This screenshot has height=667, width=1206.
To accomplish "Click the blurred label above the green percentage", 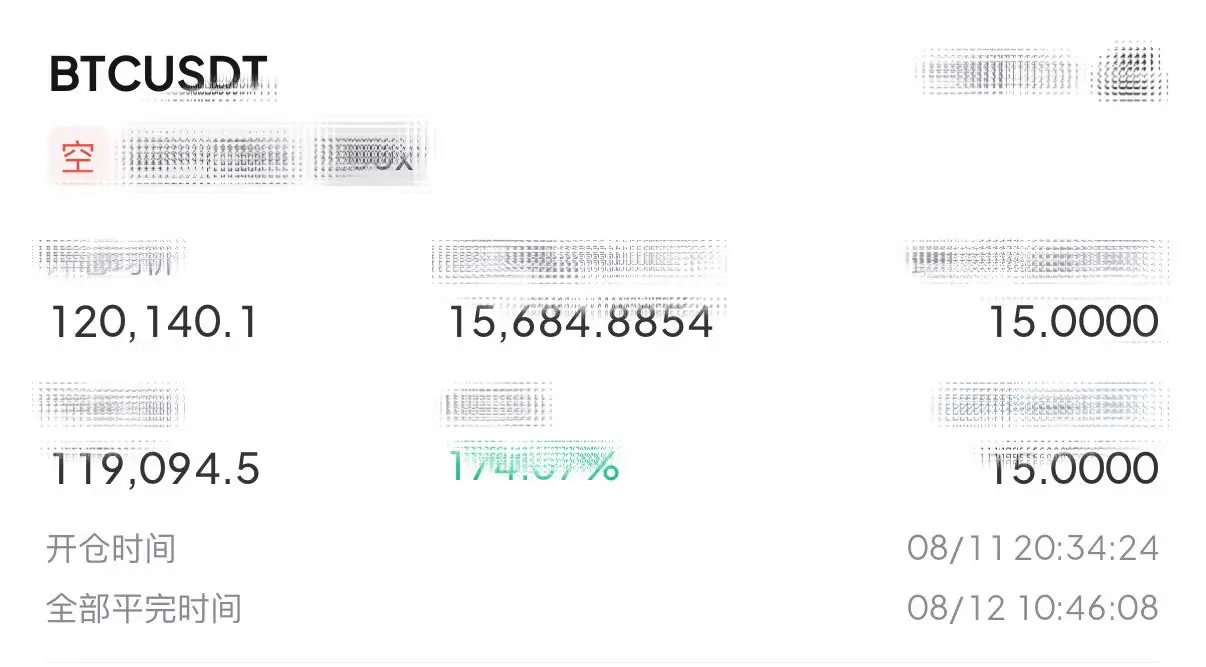I will (x=497, y=404).
